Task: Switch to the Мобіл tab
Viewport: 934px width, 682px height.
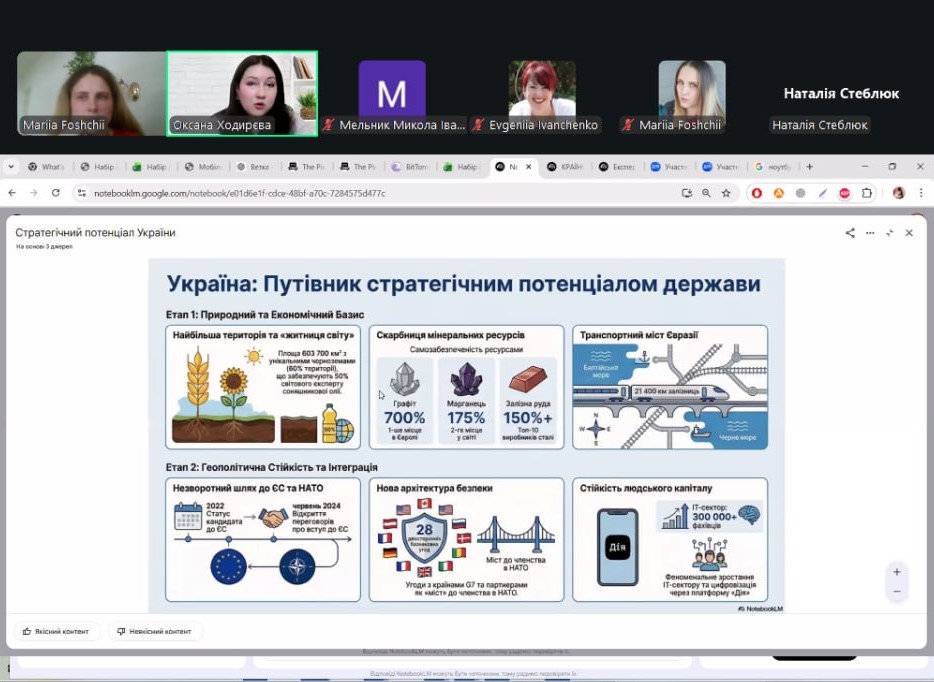Action: [x=203, y=167]
